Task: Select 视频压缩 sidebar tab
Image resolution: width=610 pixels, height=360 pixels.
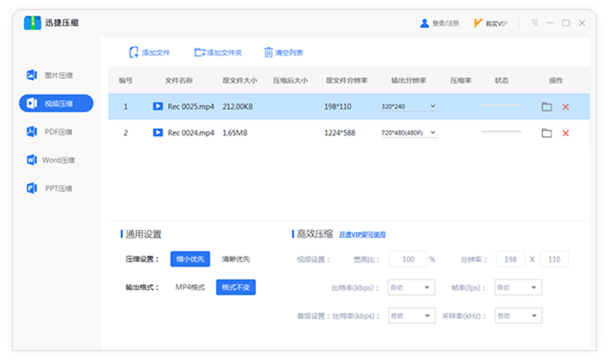Action: point(56,104)
